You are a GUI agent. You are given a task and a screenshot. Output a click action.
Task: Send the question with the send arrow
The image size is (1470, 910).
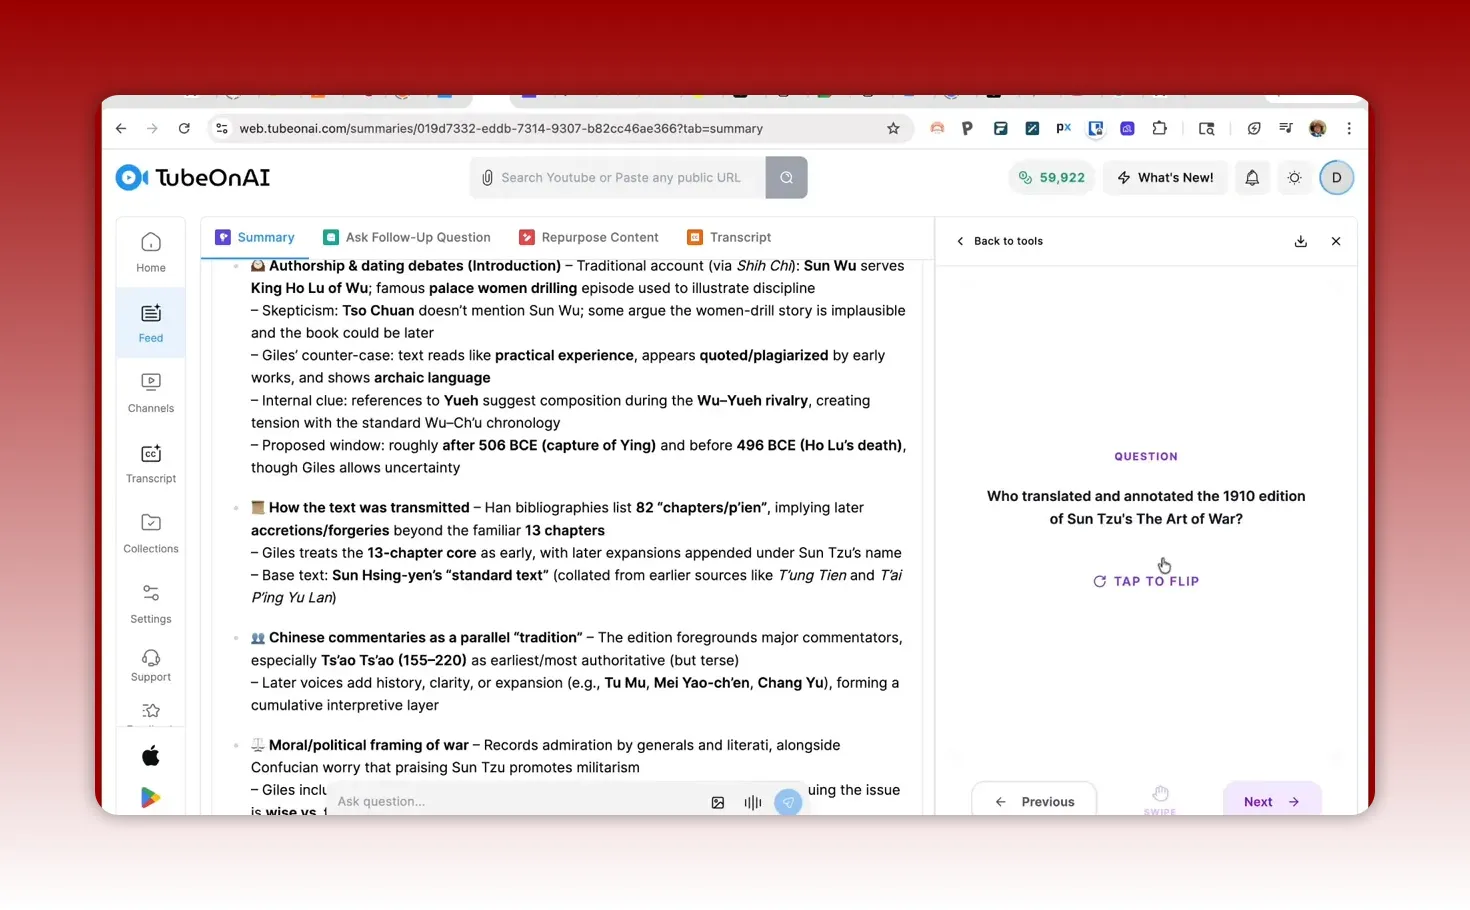[x=788, y=802]
